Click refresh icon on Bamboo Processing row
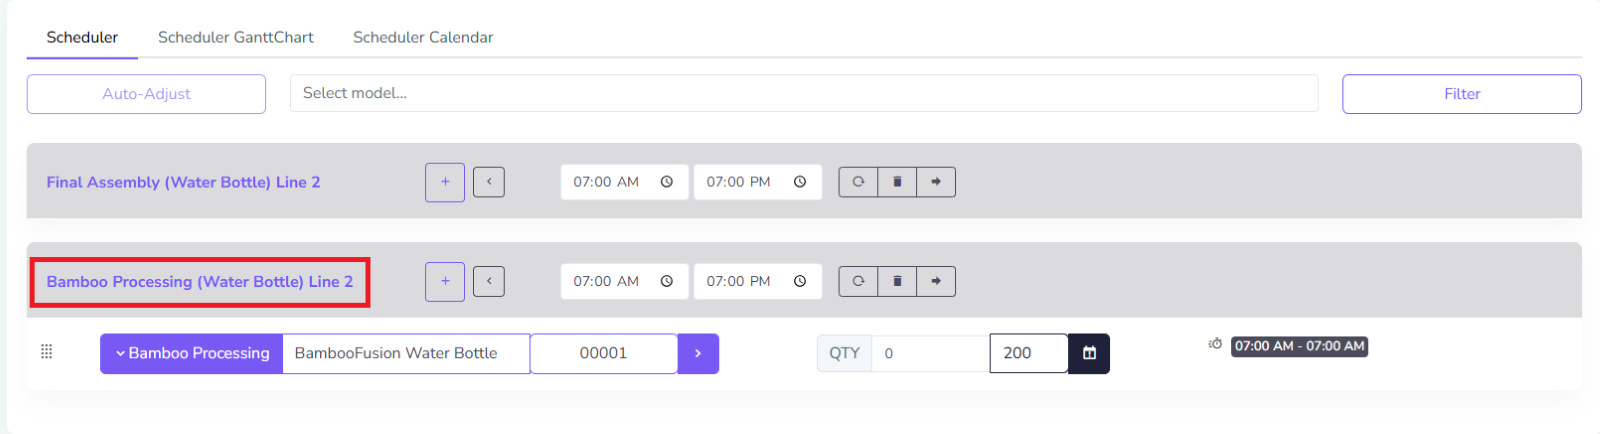Viewport: 1600px width, 434px height. tap(858, 281)
